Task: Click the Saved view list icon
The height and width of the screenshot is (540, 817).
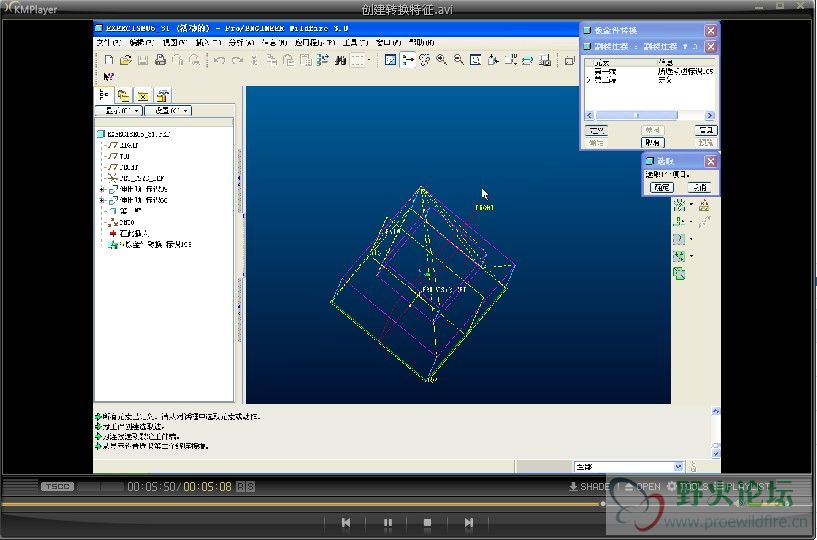Action: tap(510, 60)
